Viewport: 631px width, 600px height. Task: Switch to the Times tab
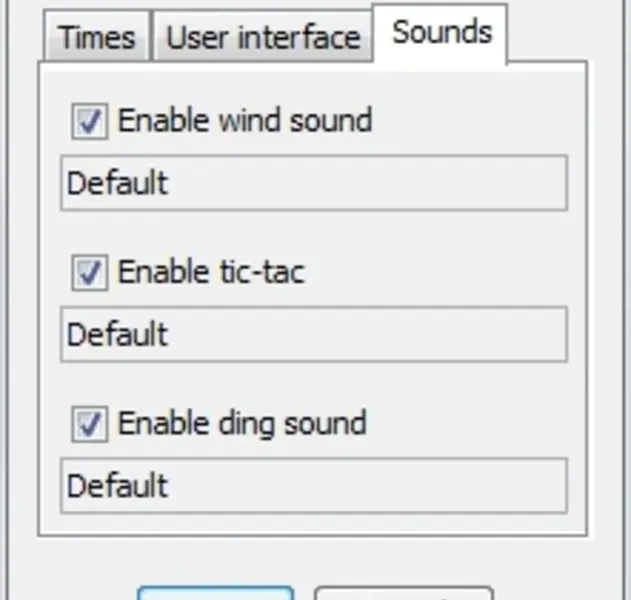pos(96,38)
